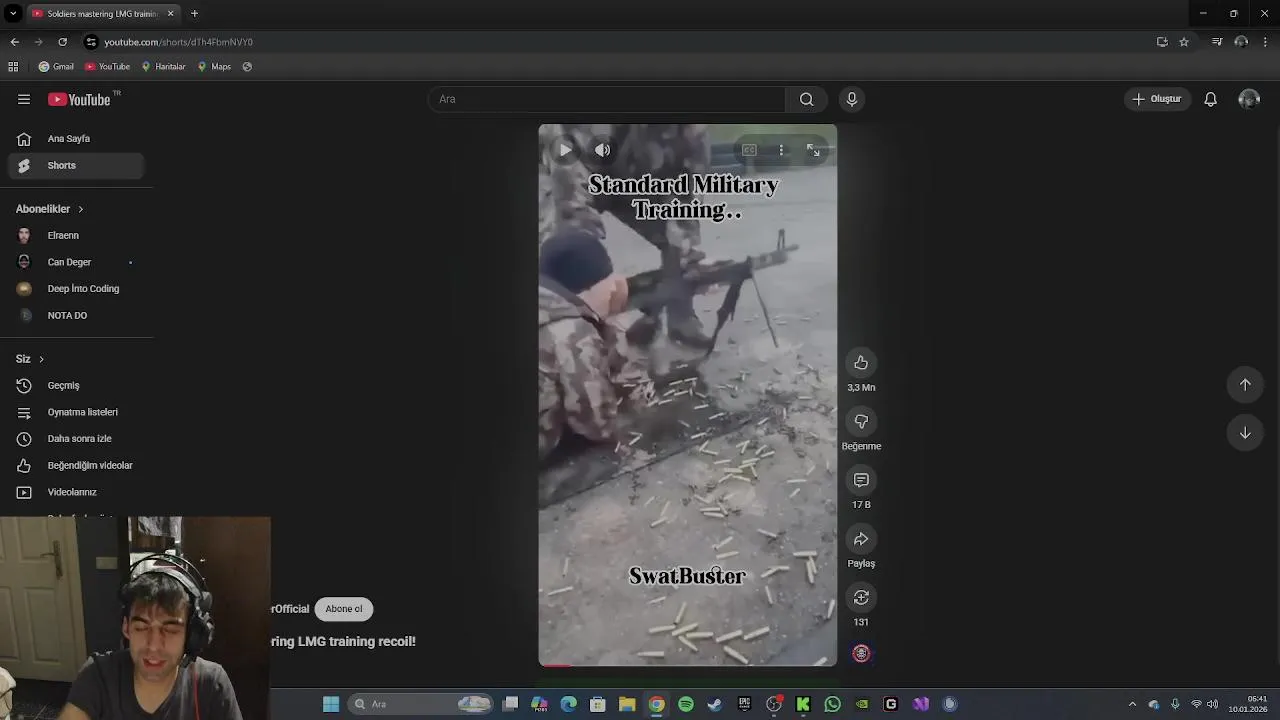Viewport: 1280px width, 720px height.
Task: Click the taskbar Ara search box
Action: (x=422, y=704)
